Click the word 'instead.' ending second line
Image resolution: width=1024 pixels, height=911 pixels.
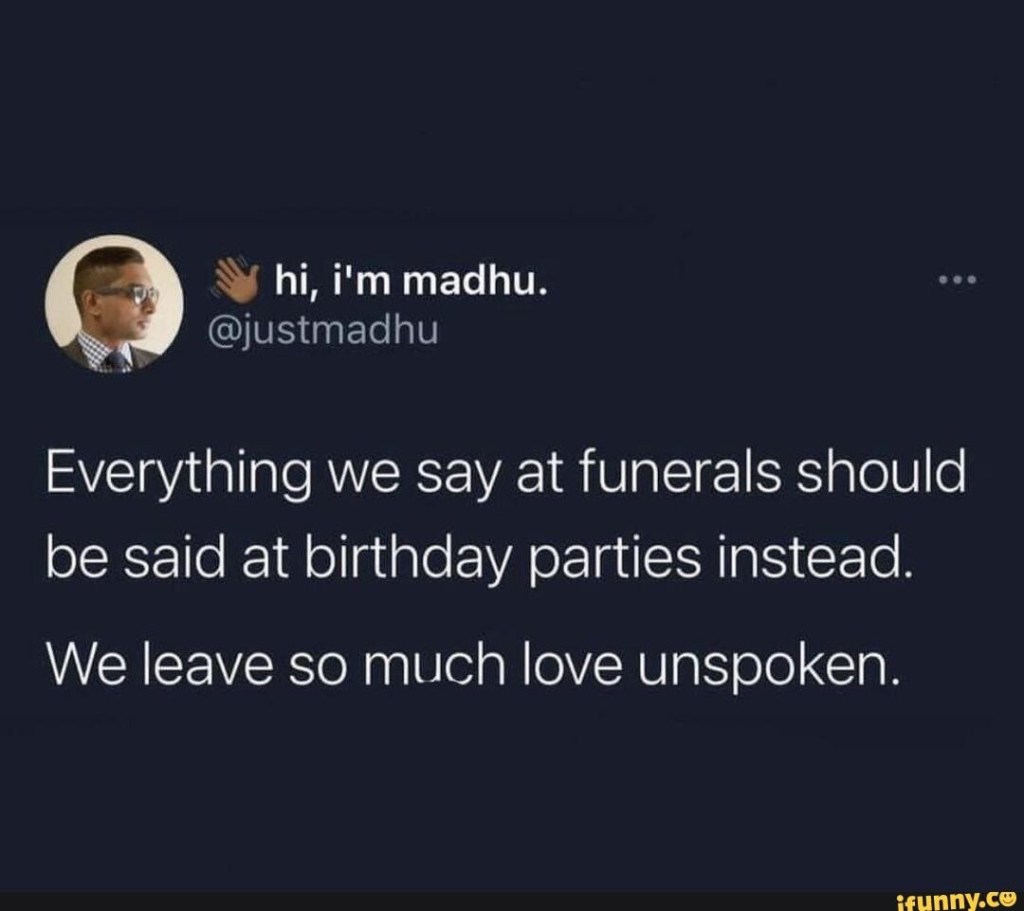click(814, 558)
